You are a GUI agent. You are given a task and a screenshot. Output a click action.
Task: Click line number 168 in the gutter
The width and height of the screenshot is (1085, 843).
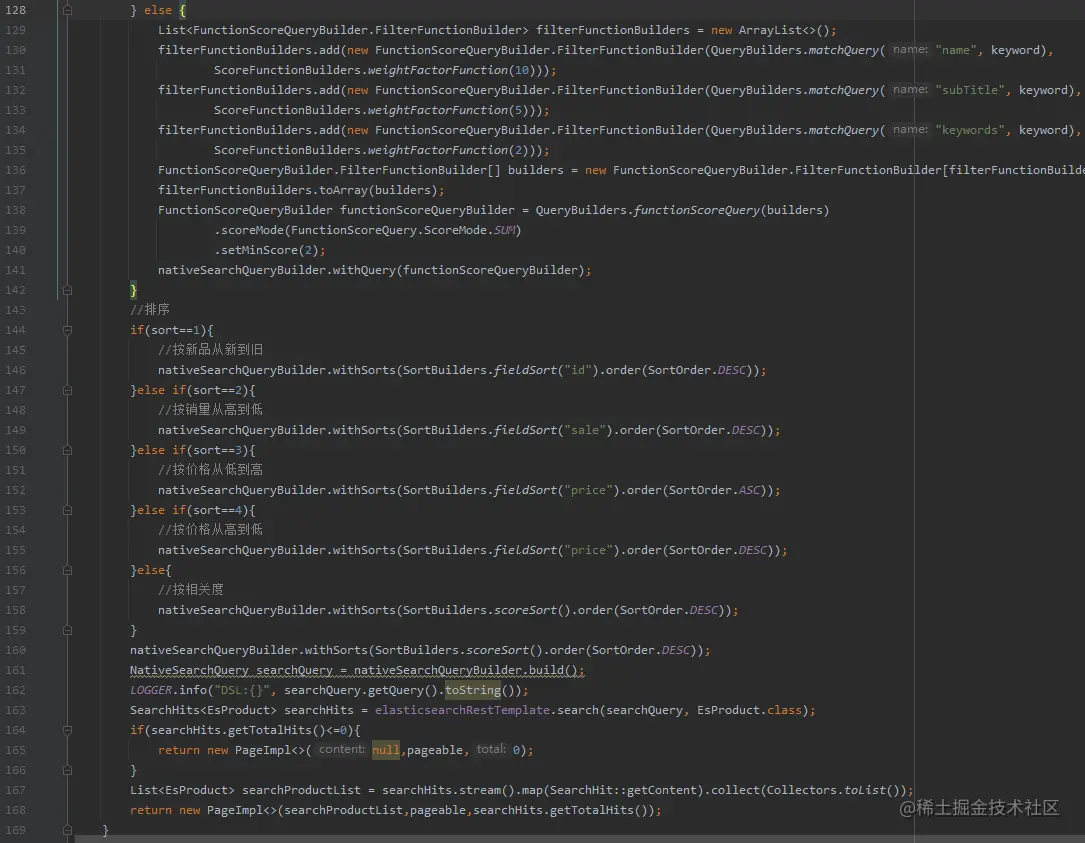click(15, 810)
